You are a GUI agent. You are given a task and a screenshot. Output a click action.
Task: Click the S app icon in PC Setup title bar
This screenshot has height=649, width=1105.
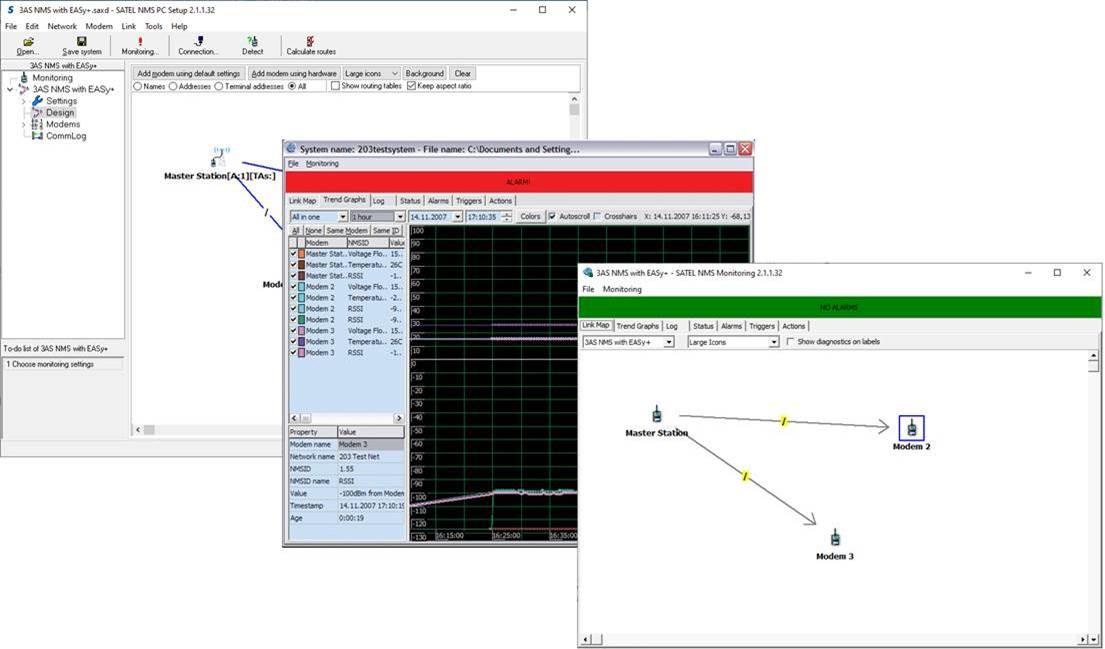pyautogui.click(x=10, y=10)
